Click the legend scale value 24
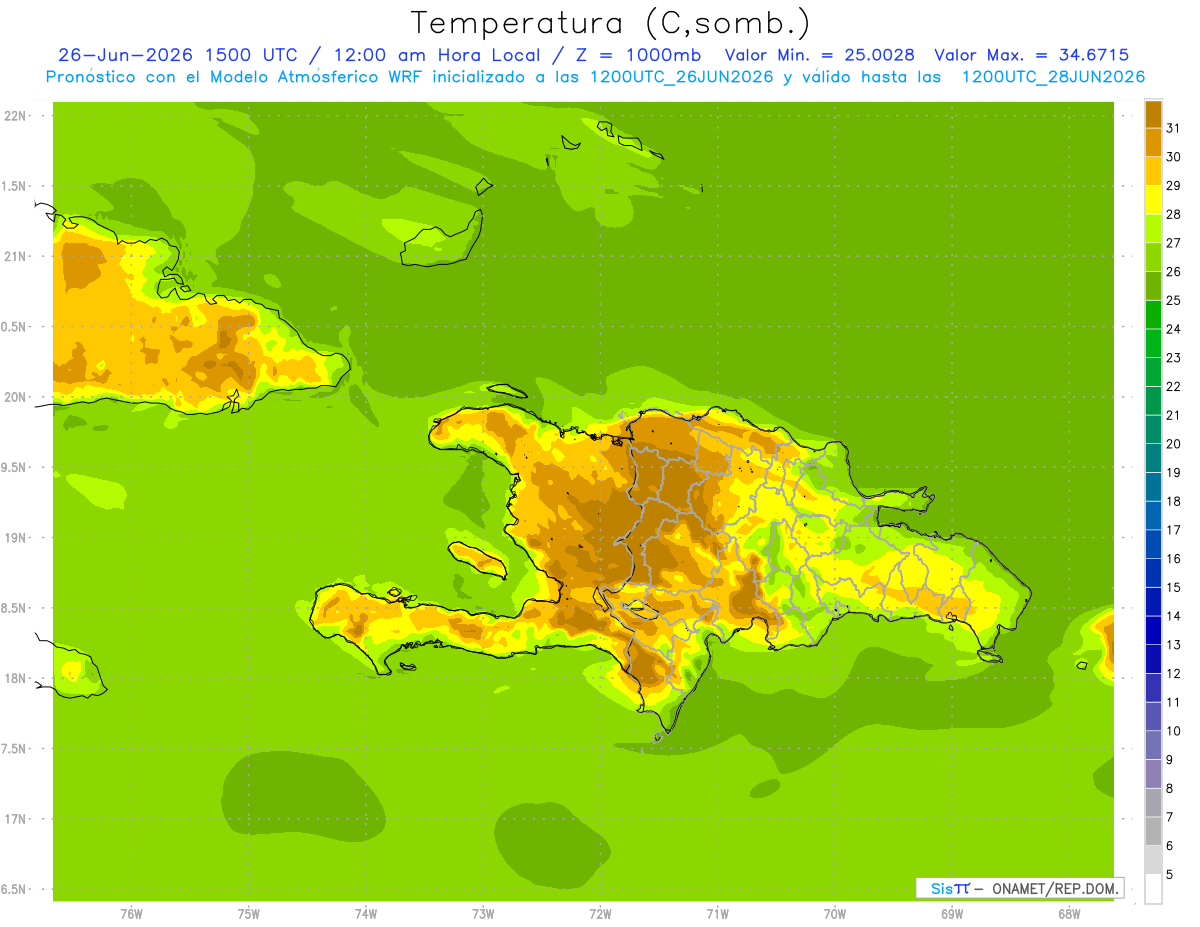 pyautogui.click(x=1173, y=329)
